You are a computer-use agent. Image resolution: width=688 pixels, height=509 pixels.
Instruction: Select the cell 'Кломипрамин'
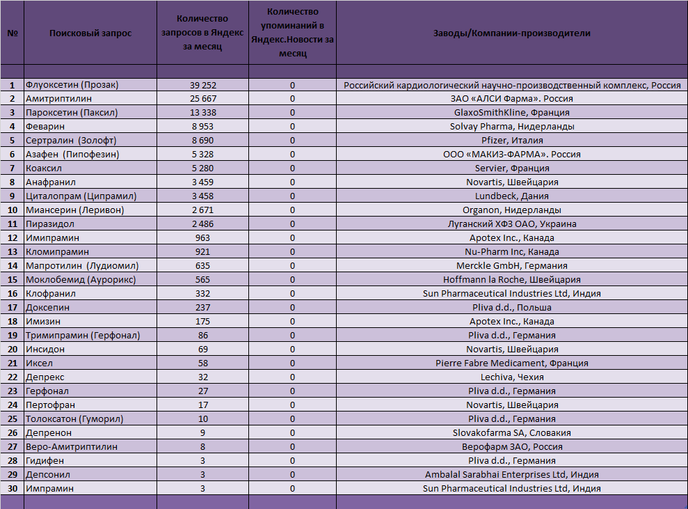pos(90,252)
